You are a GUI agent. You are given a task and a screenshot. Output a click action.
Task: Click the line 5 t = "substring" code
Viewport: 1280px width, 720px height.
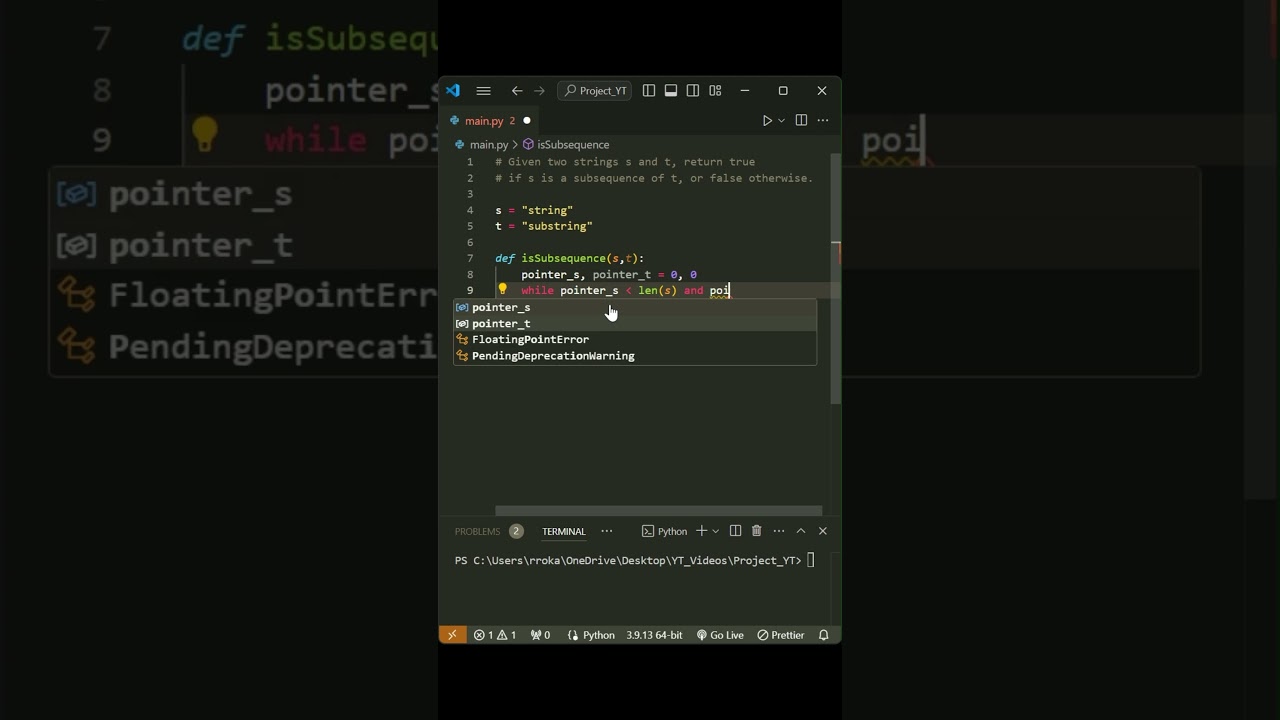[544, 226]
